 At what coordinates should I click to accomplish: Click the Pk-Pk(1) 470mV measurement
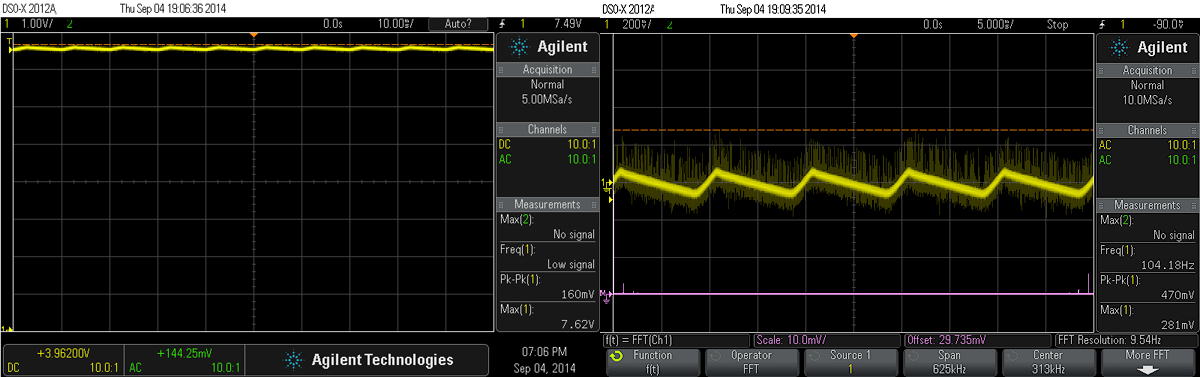coord(1147,287)
